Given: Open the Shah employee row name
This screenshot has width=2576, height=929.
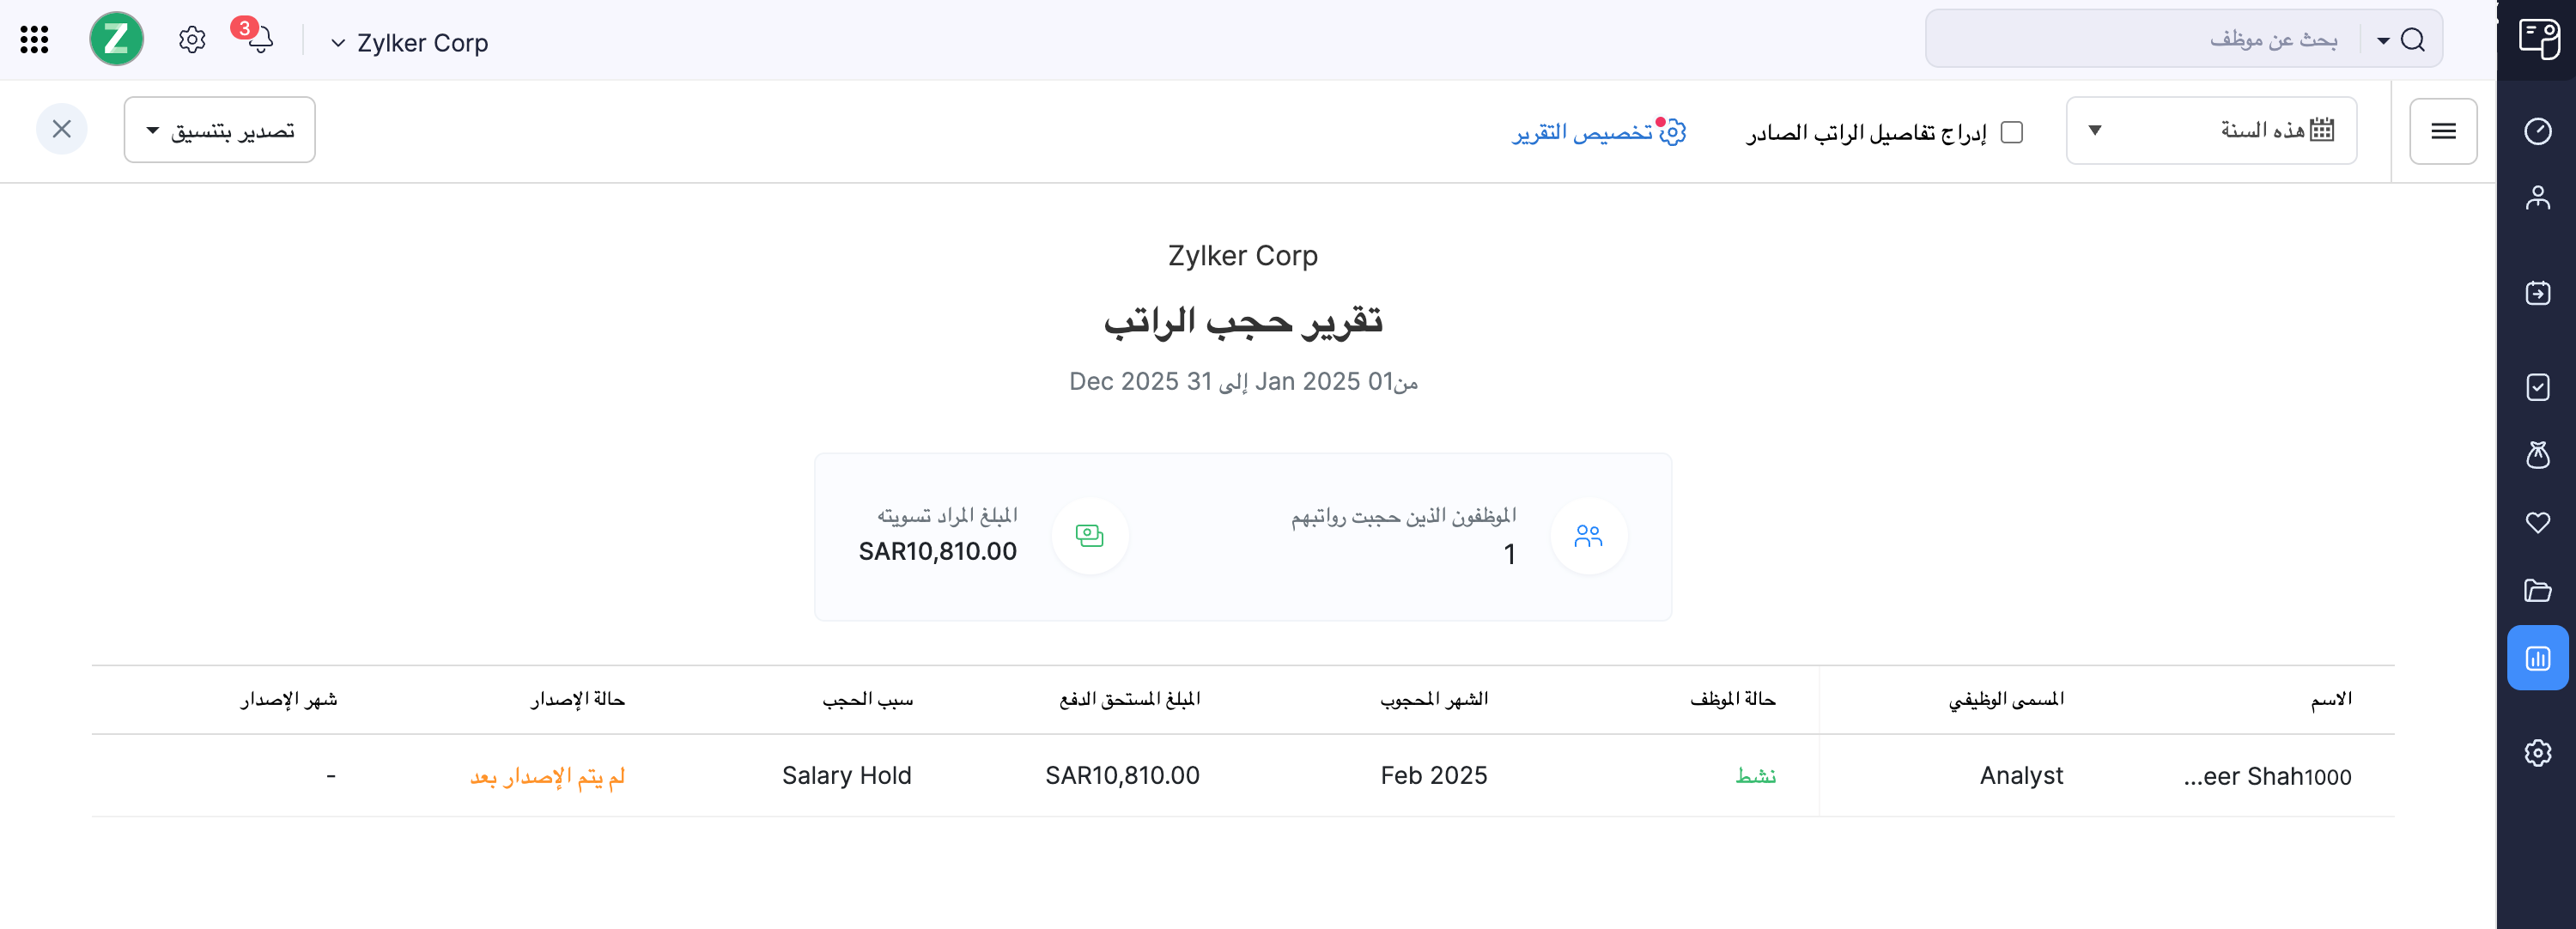Looking at the screenshot, I should [x=2266, y=777].
